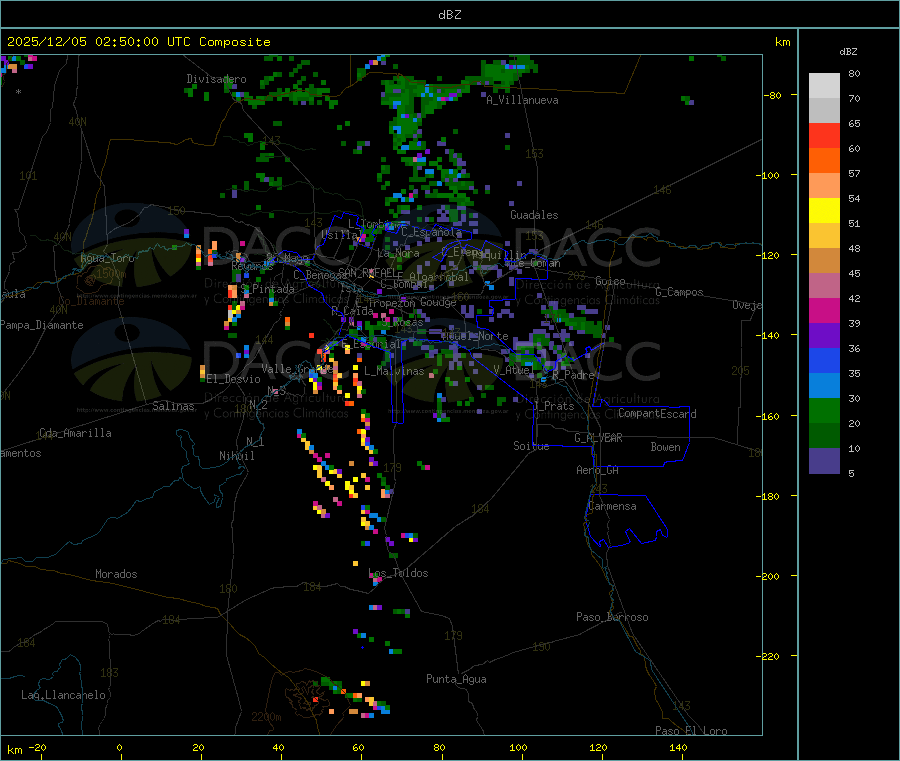Screen dimensions: 900x761
Task: Select the magenta 39-42 dBZ legend swatch
Action: (x=824, y=310)
